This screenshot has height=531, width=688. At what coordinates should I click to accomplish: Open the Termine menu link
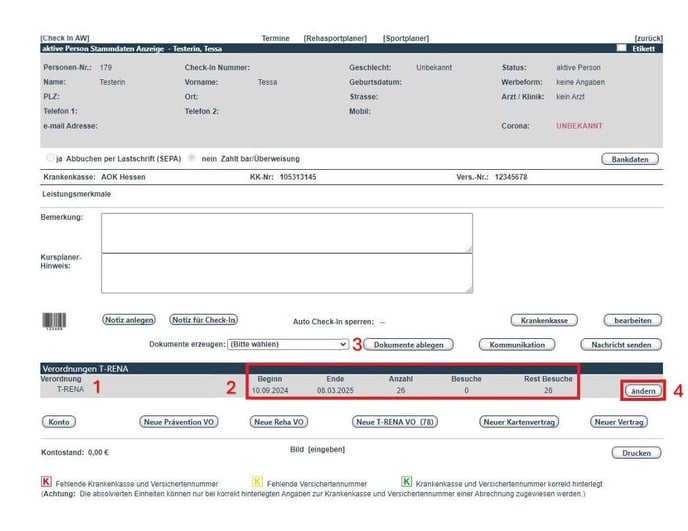pyautogui.click(x=275, y=38)
